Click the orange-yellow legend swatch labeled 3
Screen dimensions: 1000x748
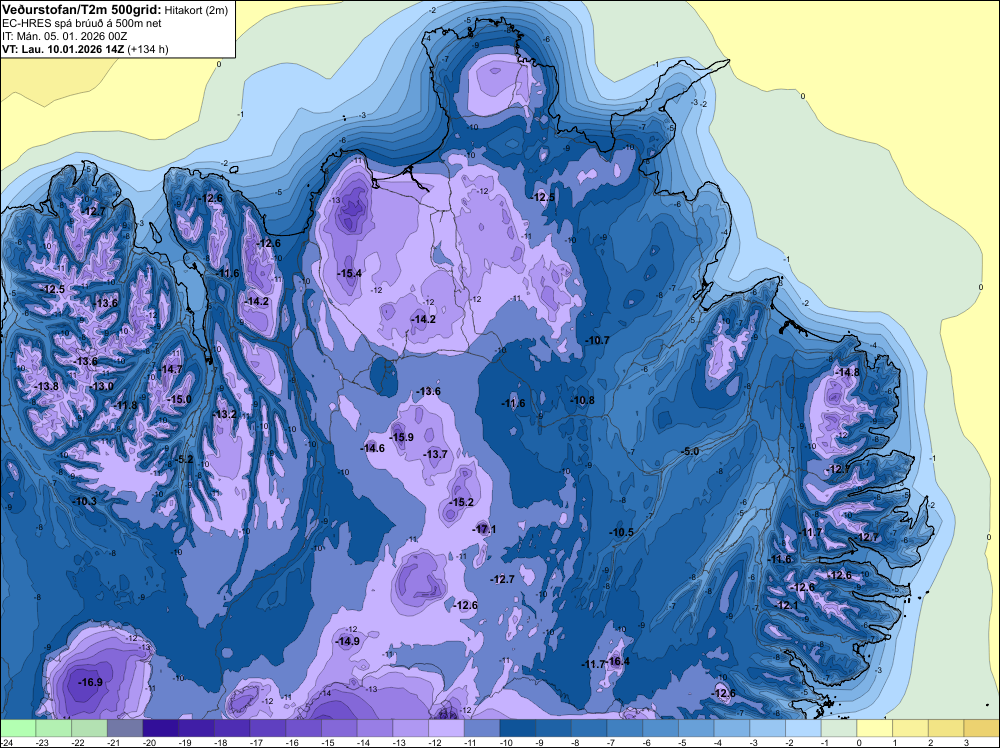tap(982, 728)
